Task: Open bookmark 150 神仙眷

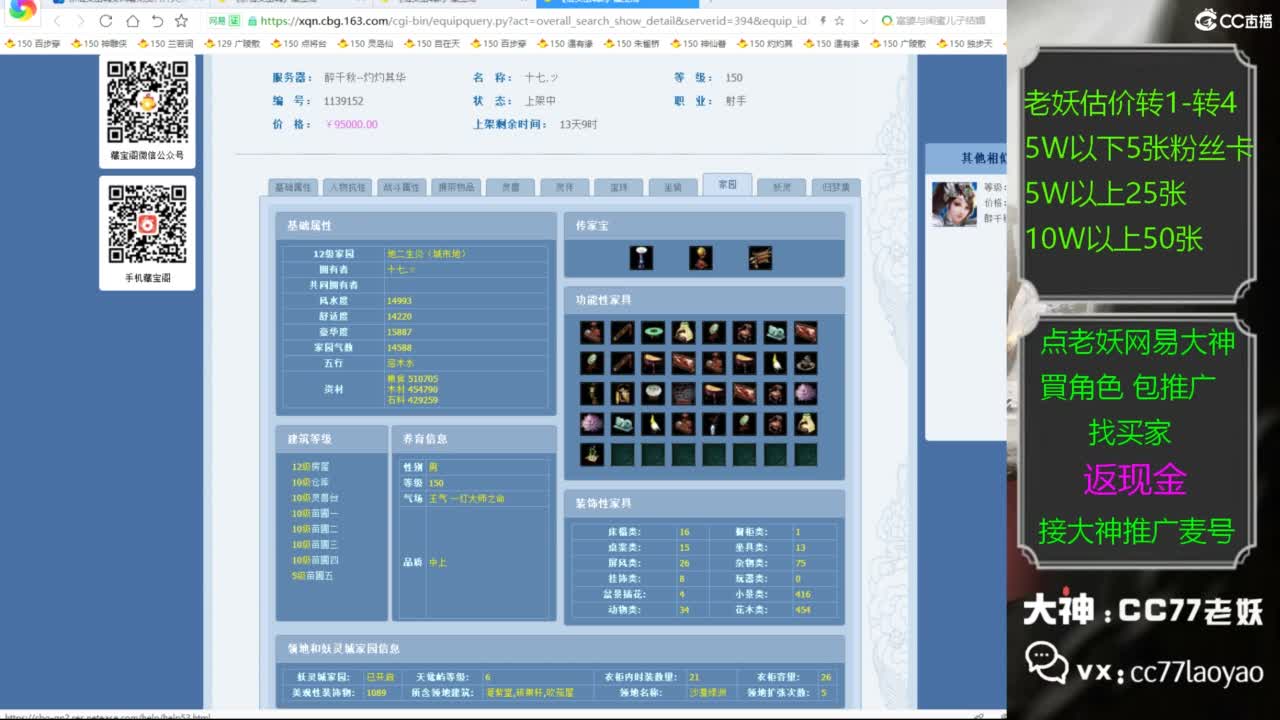Action: [x=698, y=44]
